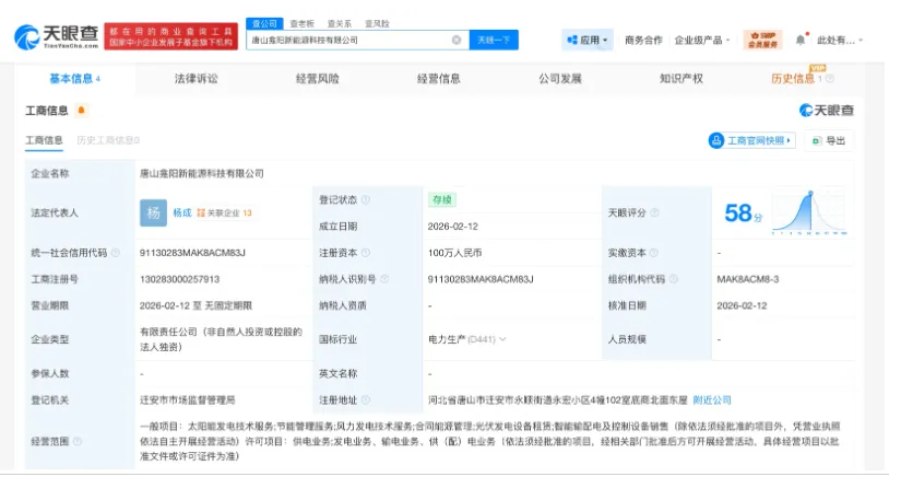The image size is (898, 499).
Task: Click the Tianyancha logo in header
Action: (56, 38)
